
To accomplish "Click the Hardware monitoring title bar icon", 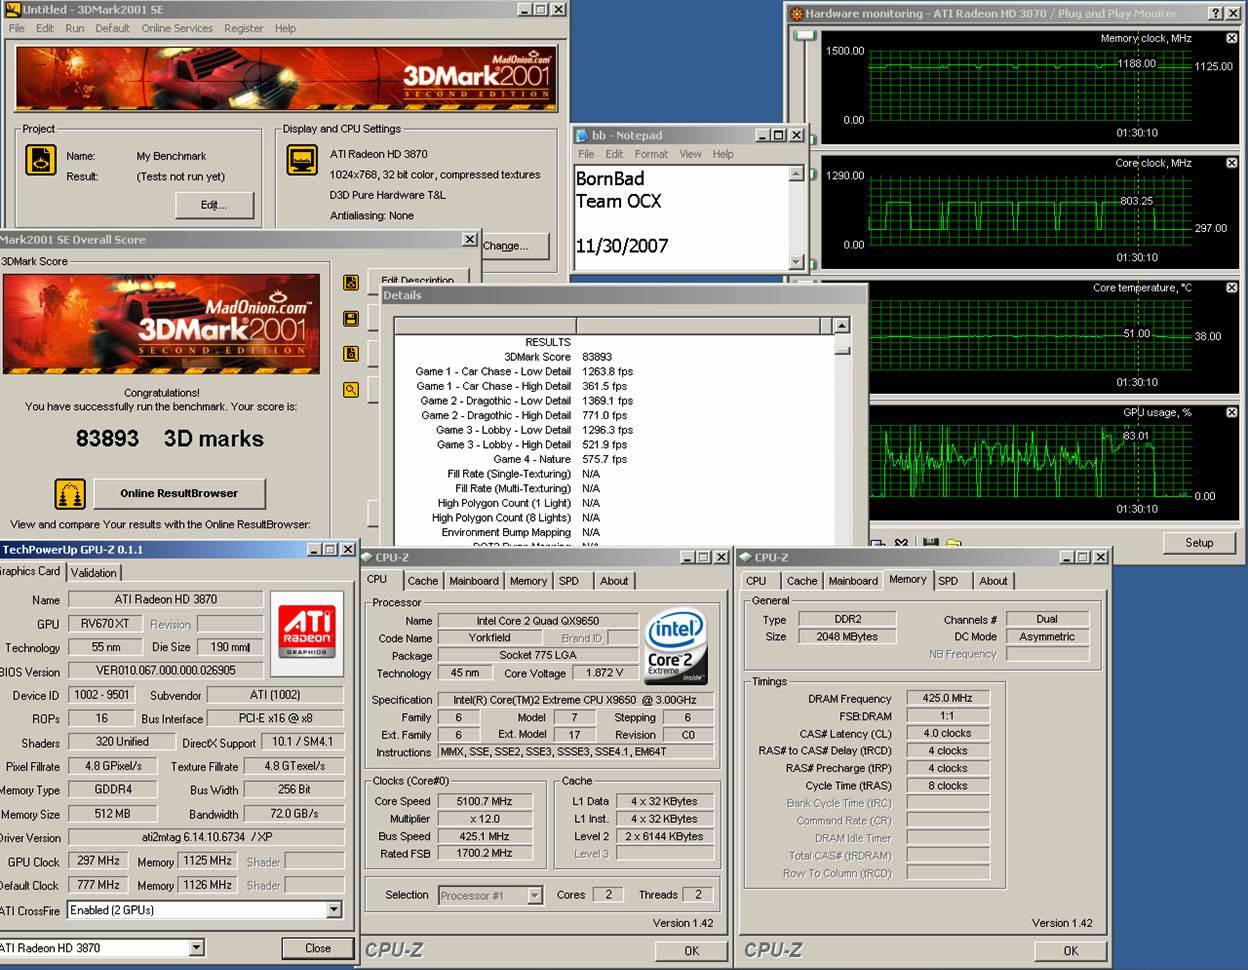I will [797, 14].
